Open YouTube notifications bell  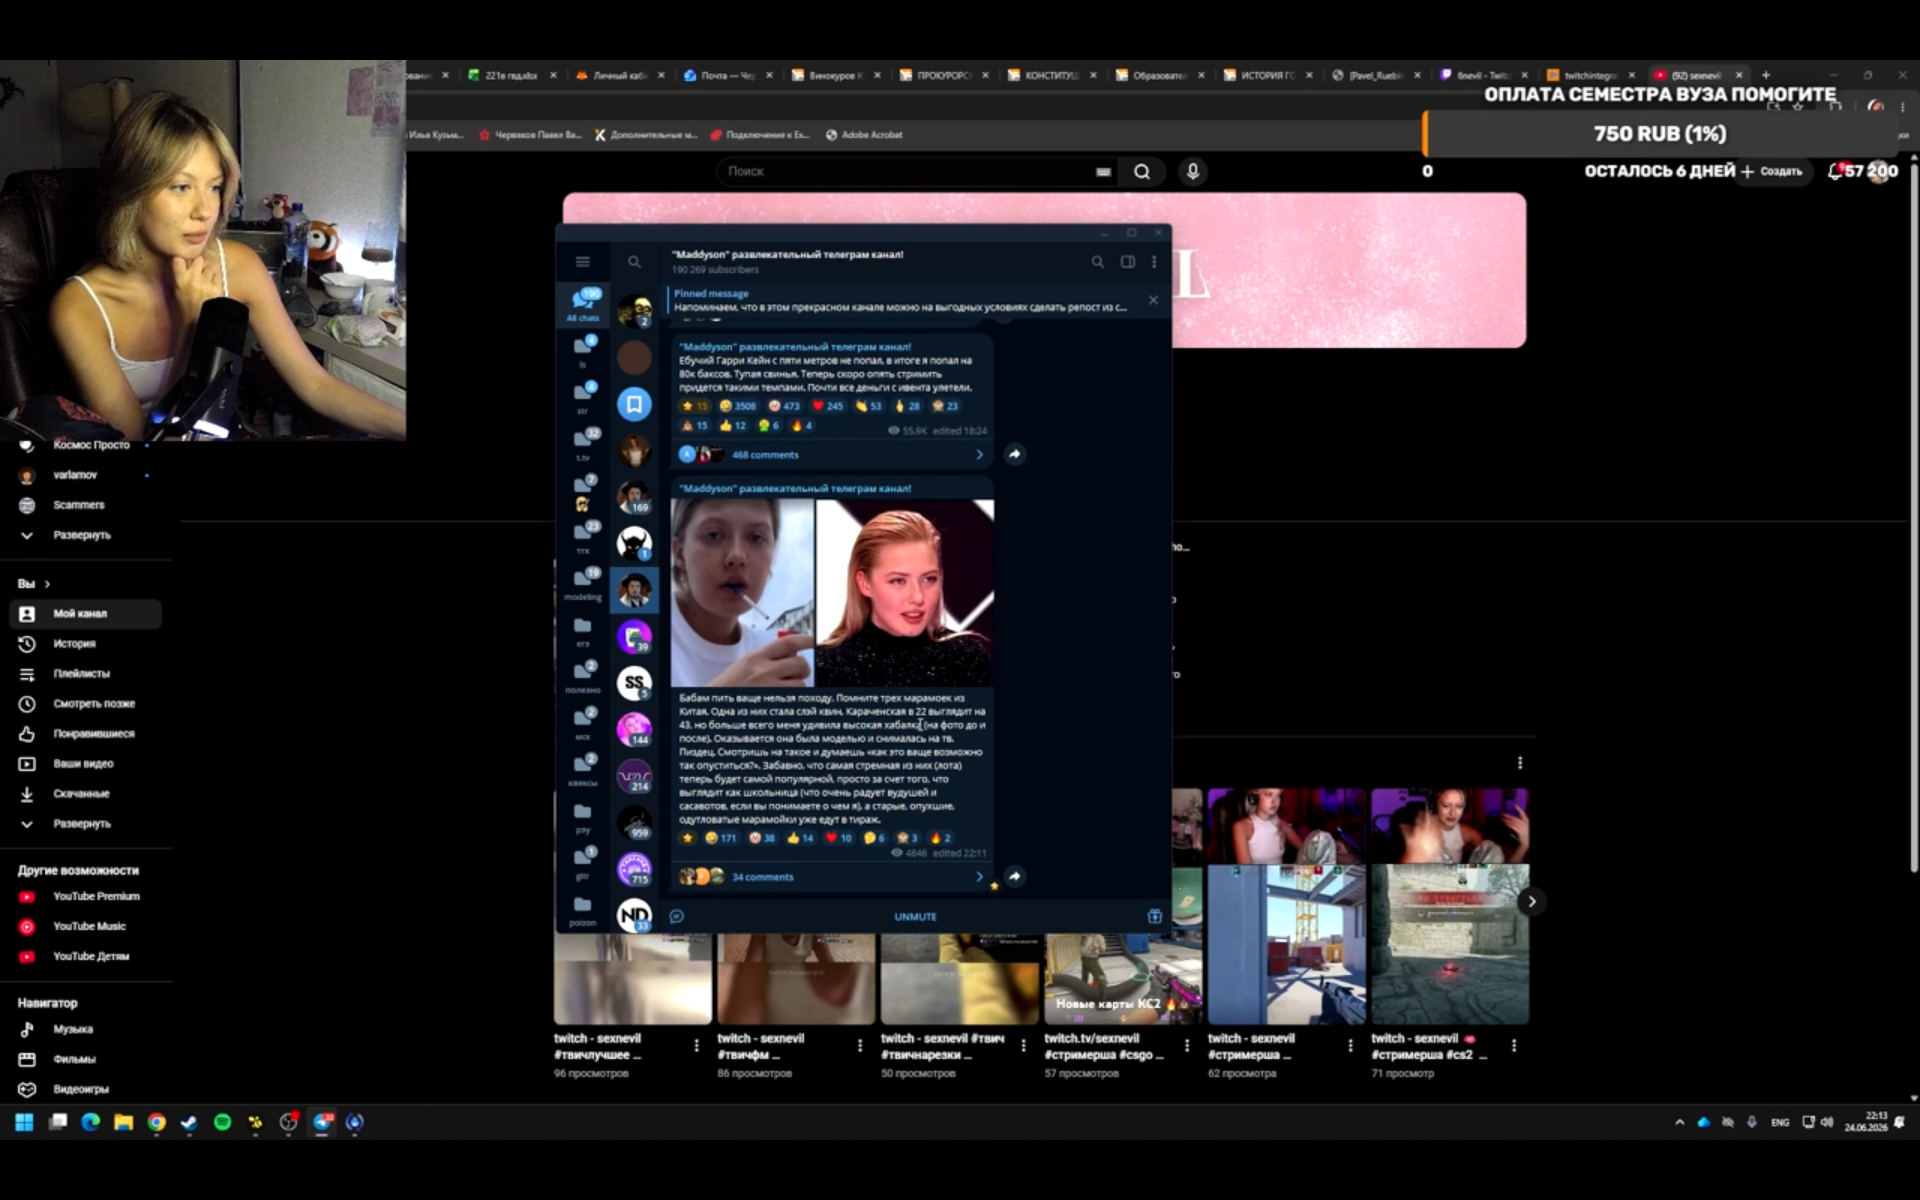pos(1834,171)
